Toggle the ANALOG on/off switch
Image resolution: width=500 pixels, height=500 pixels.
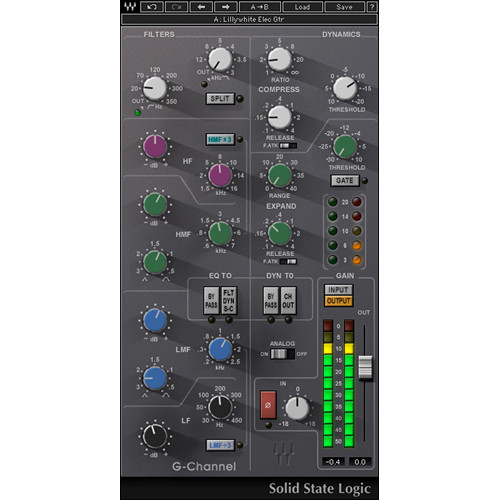pyautogui.click(x=282, y=354)
